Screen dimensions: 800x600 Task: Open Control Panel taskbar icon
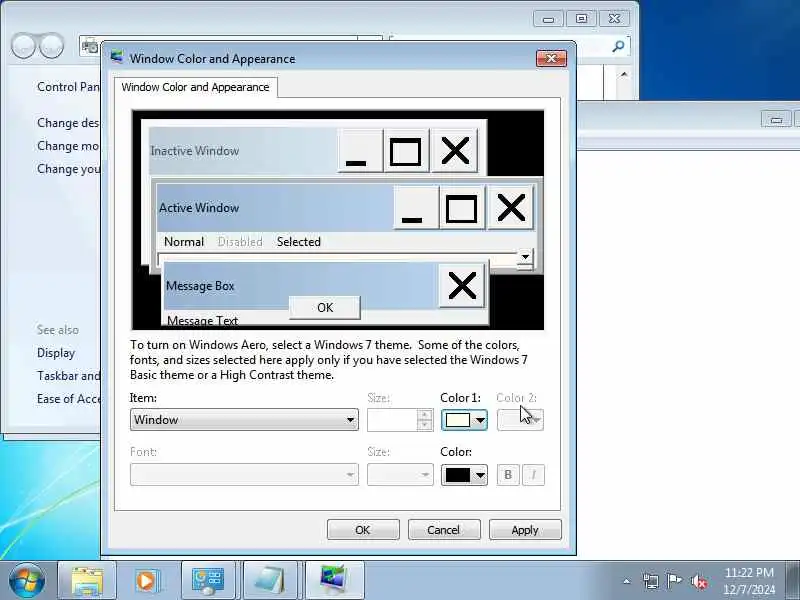coord(208,581)
